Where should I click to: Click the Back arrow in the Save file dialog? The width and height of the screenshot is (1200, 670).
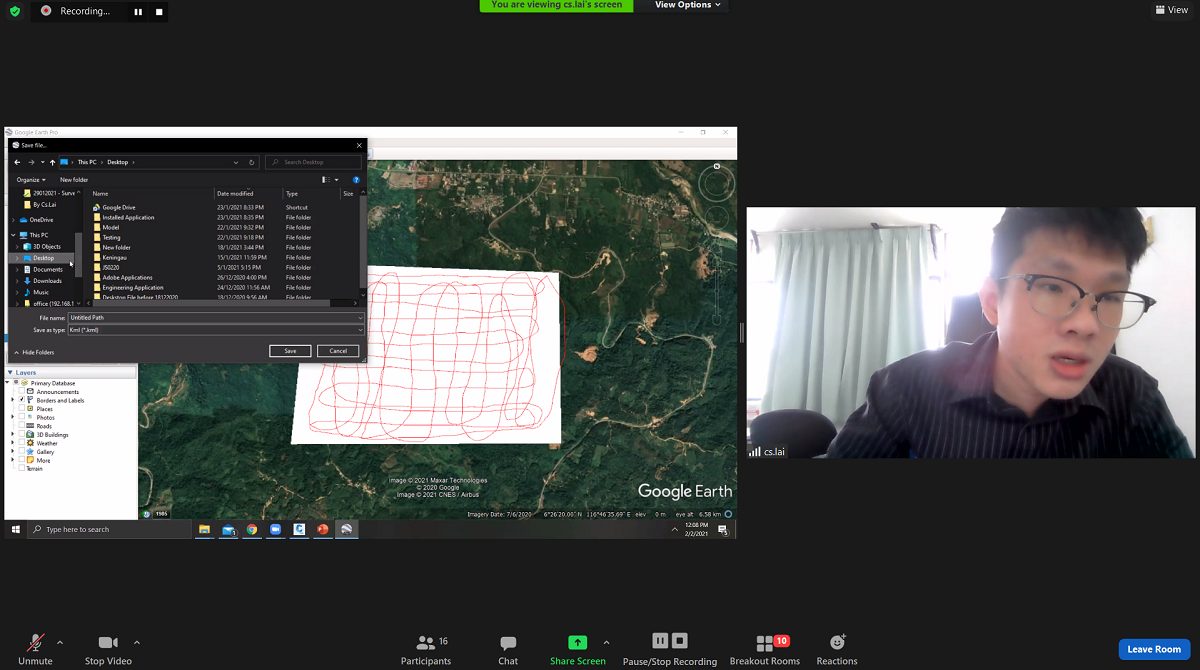coord(17,162)
